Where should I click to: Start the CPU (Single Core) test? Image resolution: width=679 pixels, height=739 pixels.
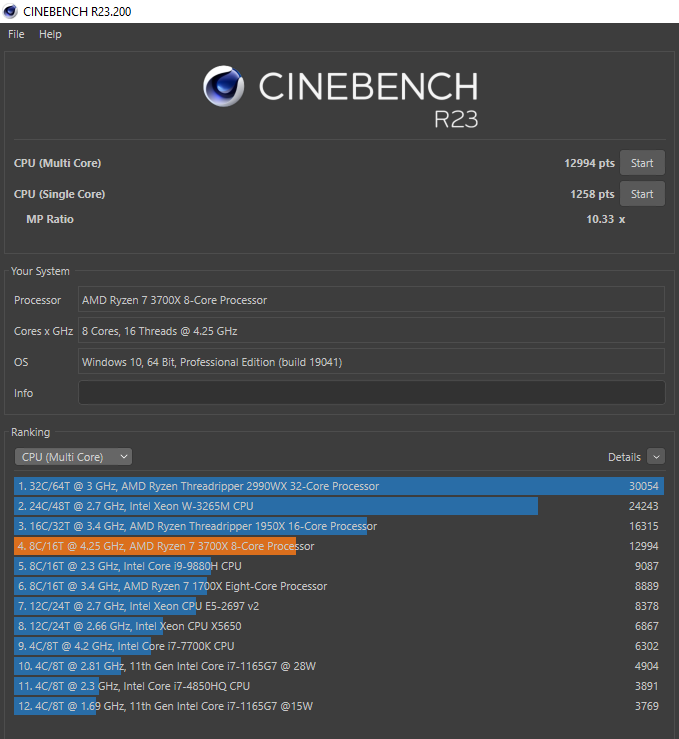pyautogui.click(x=642, y=194)
